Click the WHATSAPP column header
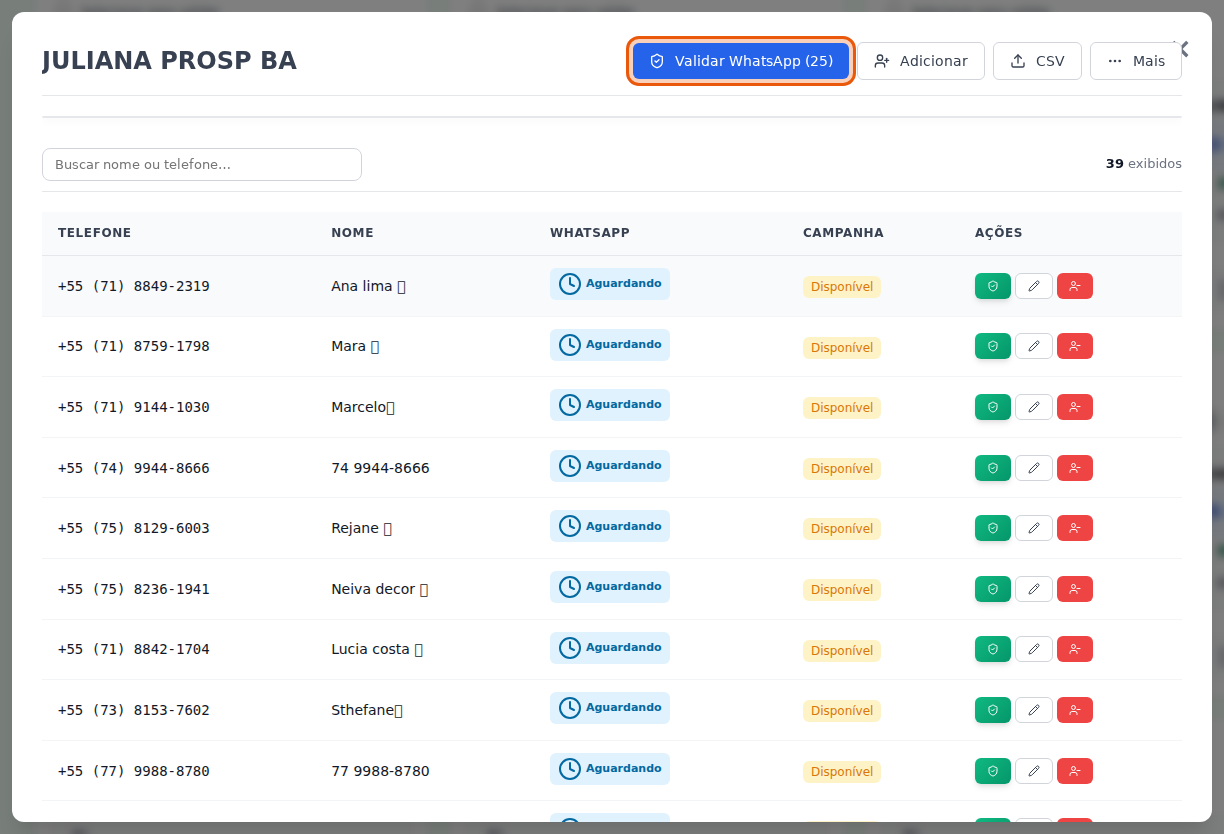The image size is (1224, 834). point(590,233)
